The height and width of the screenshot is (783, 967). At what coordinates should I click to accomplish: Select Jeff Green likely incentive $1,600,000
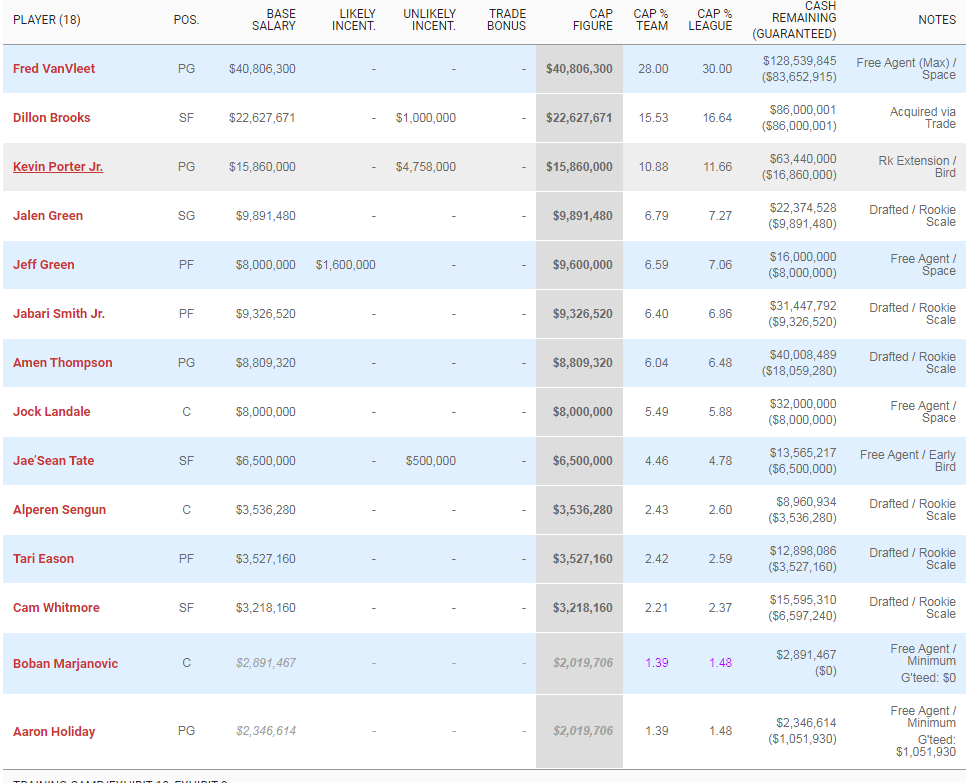[x=345, y=264]
